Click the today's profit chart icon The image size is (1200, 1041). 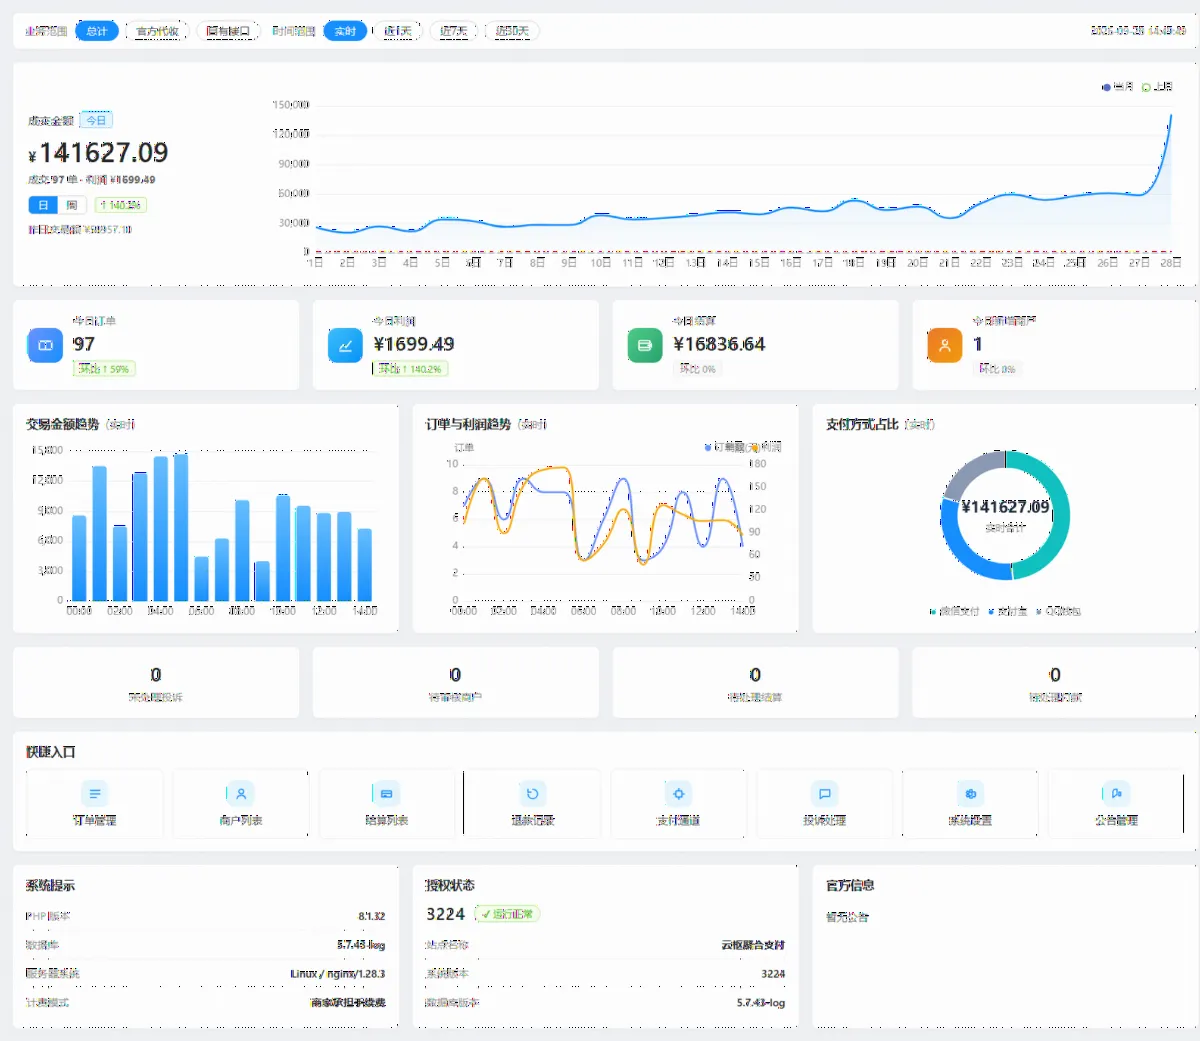coord(345,345)
